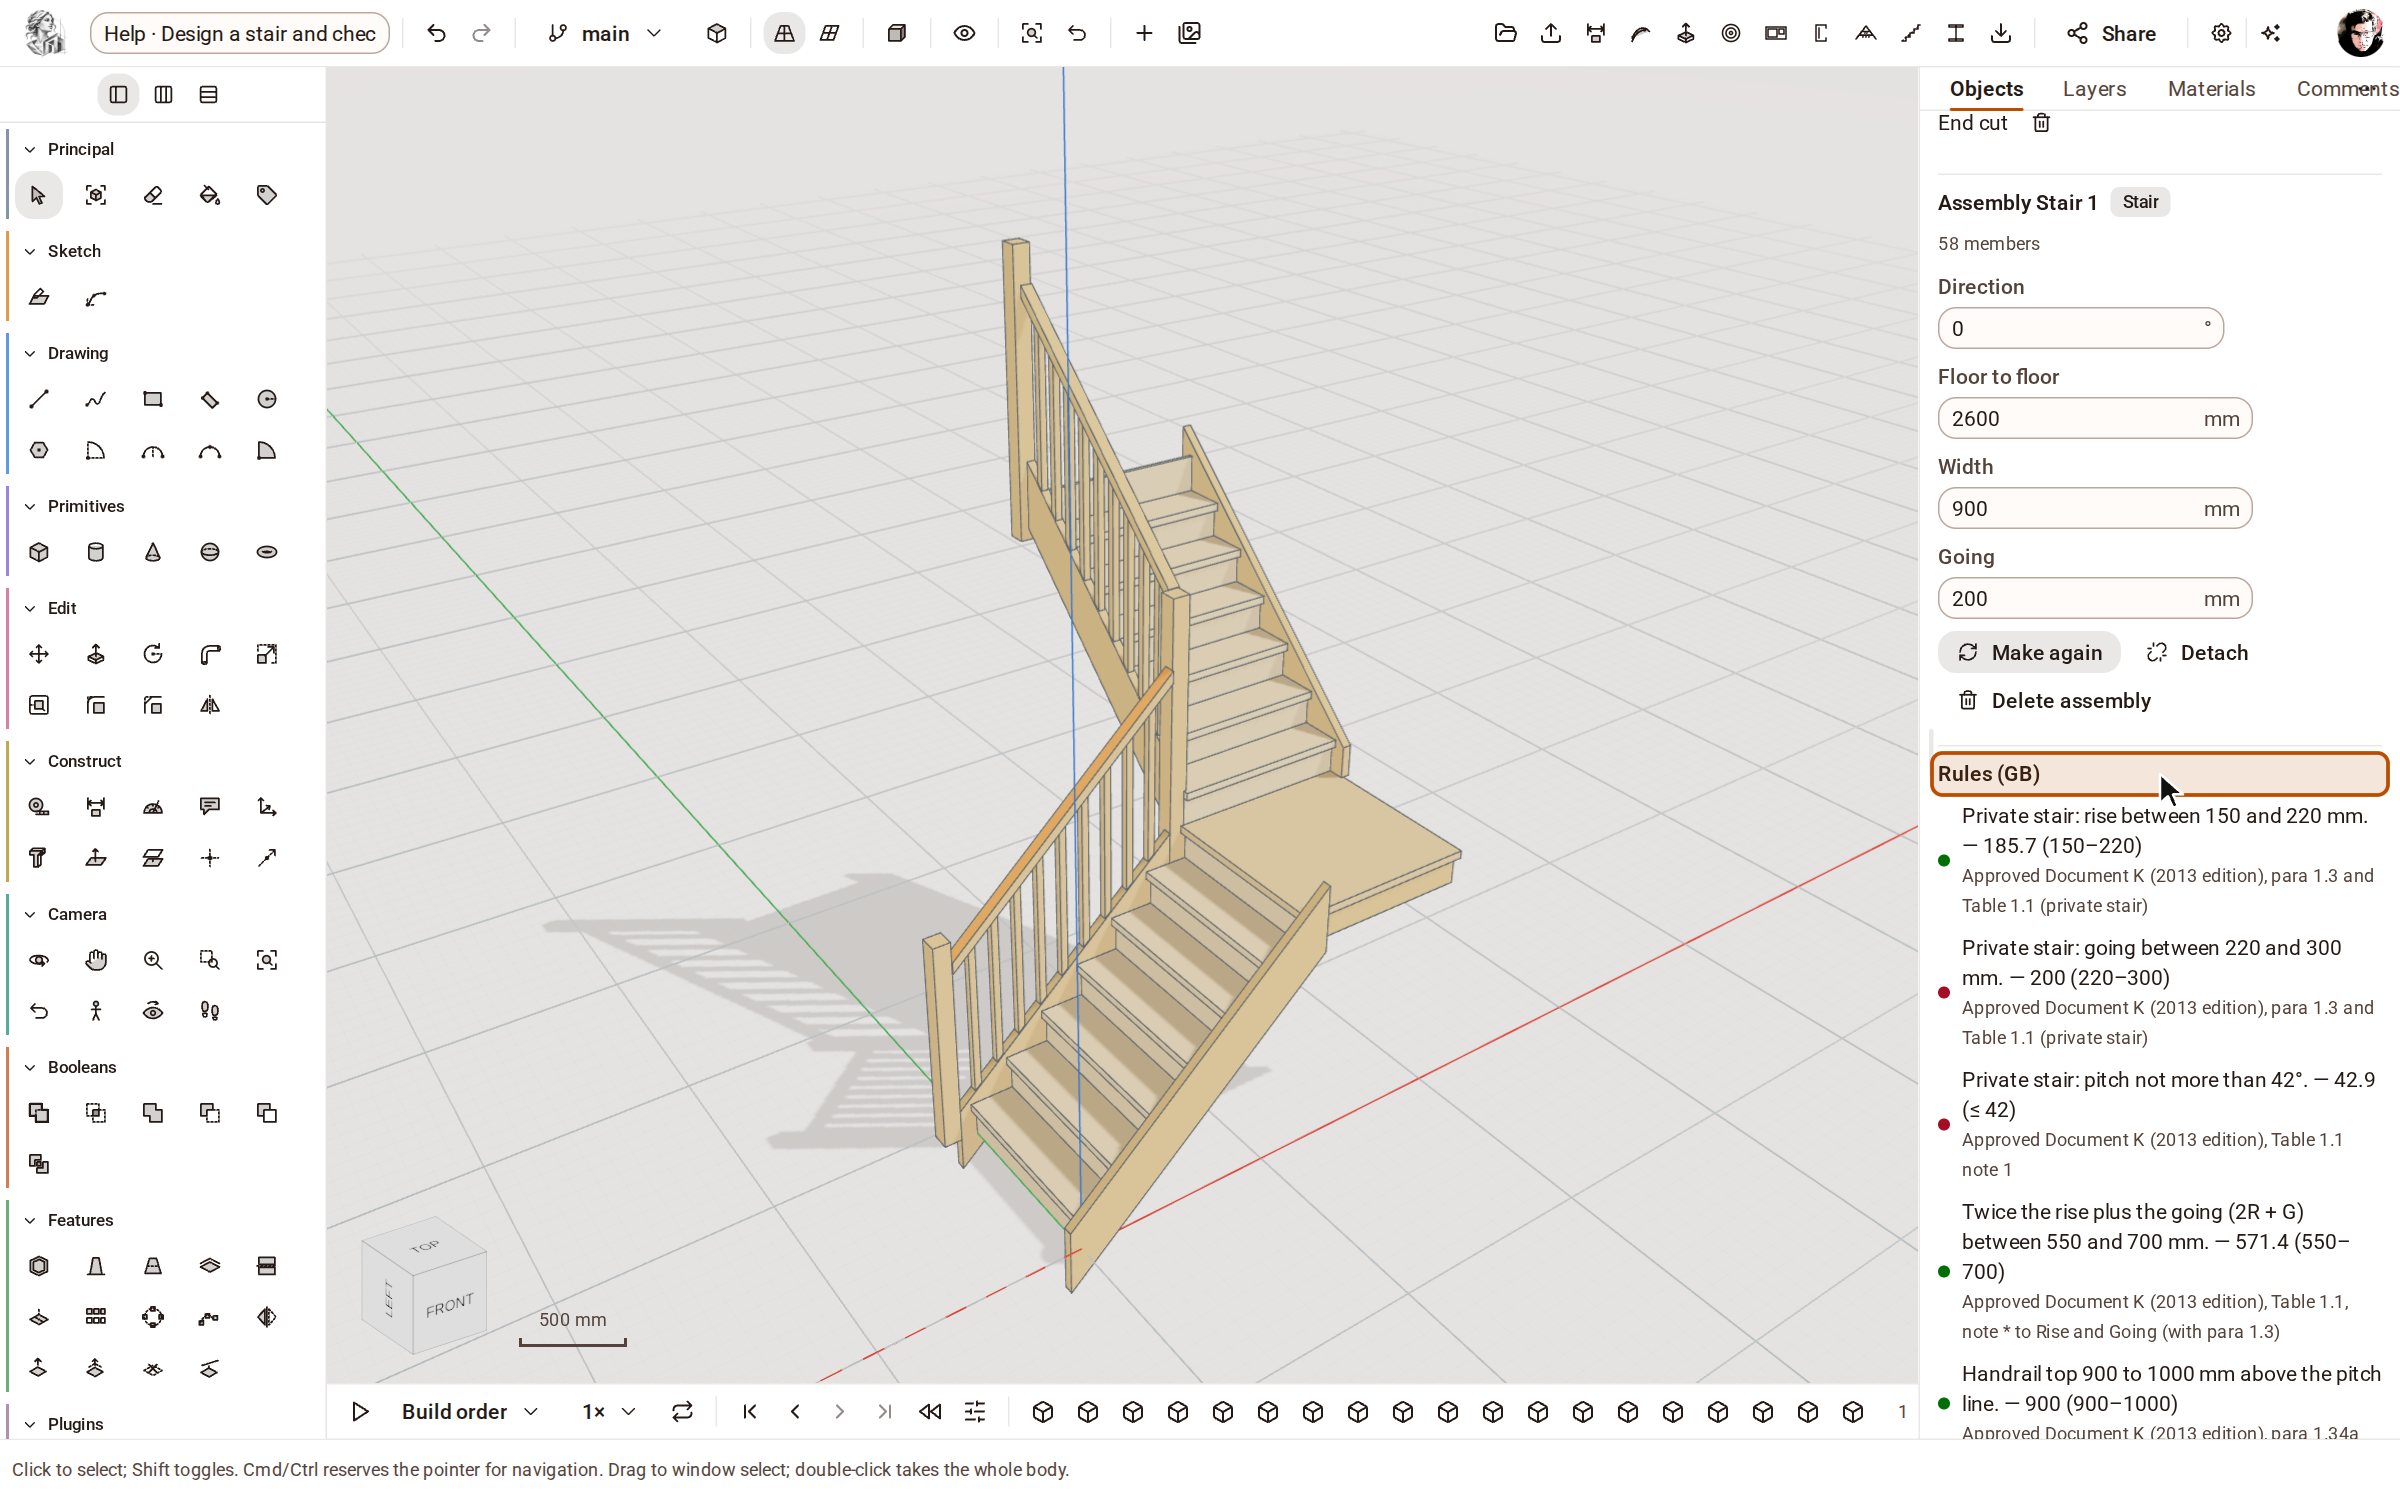The image size is (2400, 1500).
Task: Open the settings gear icon
Action: (x=2221, y=33)
